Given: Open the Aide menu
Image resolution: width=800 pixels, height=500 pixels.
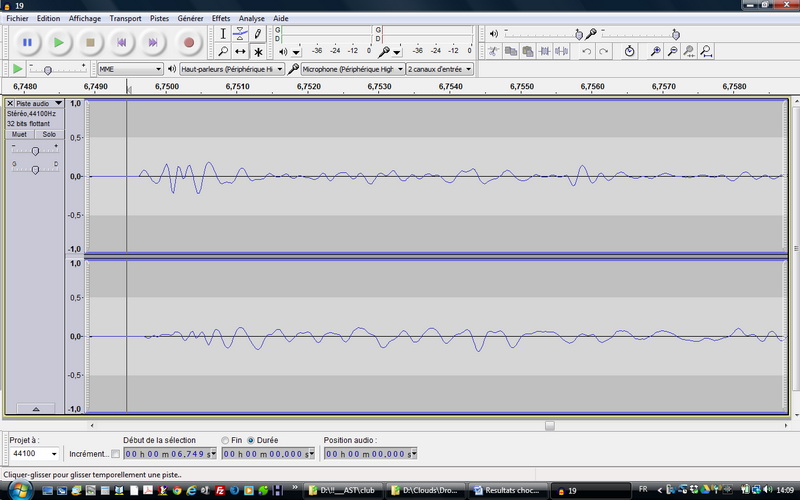Looking at the screenshot, I should pos(281,18).
